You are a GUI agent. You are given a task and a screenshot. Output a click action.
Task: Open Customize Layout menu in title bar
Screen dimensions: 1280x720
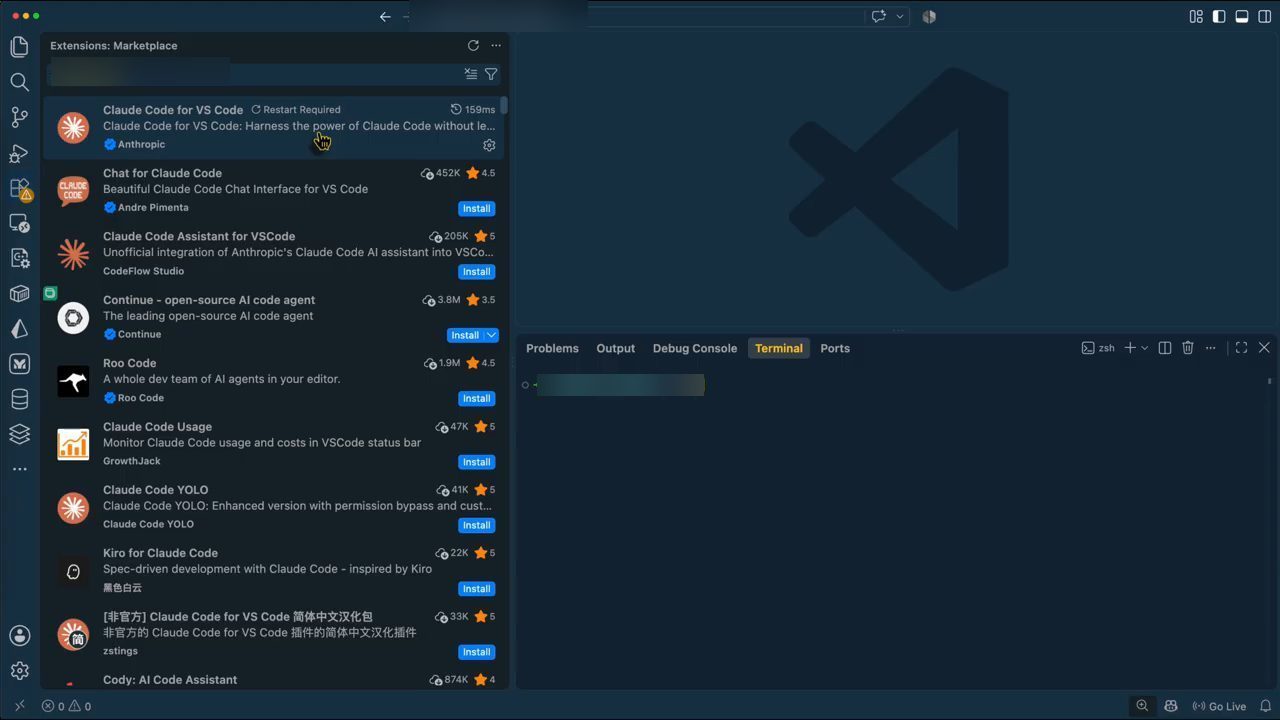pos(1196,16)
